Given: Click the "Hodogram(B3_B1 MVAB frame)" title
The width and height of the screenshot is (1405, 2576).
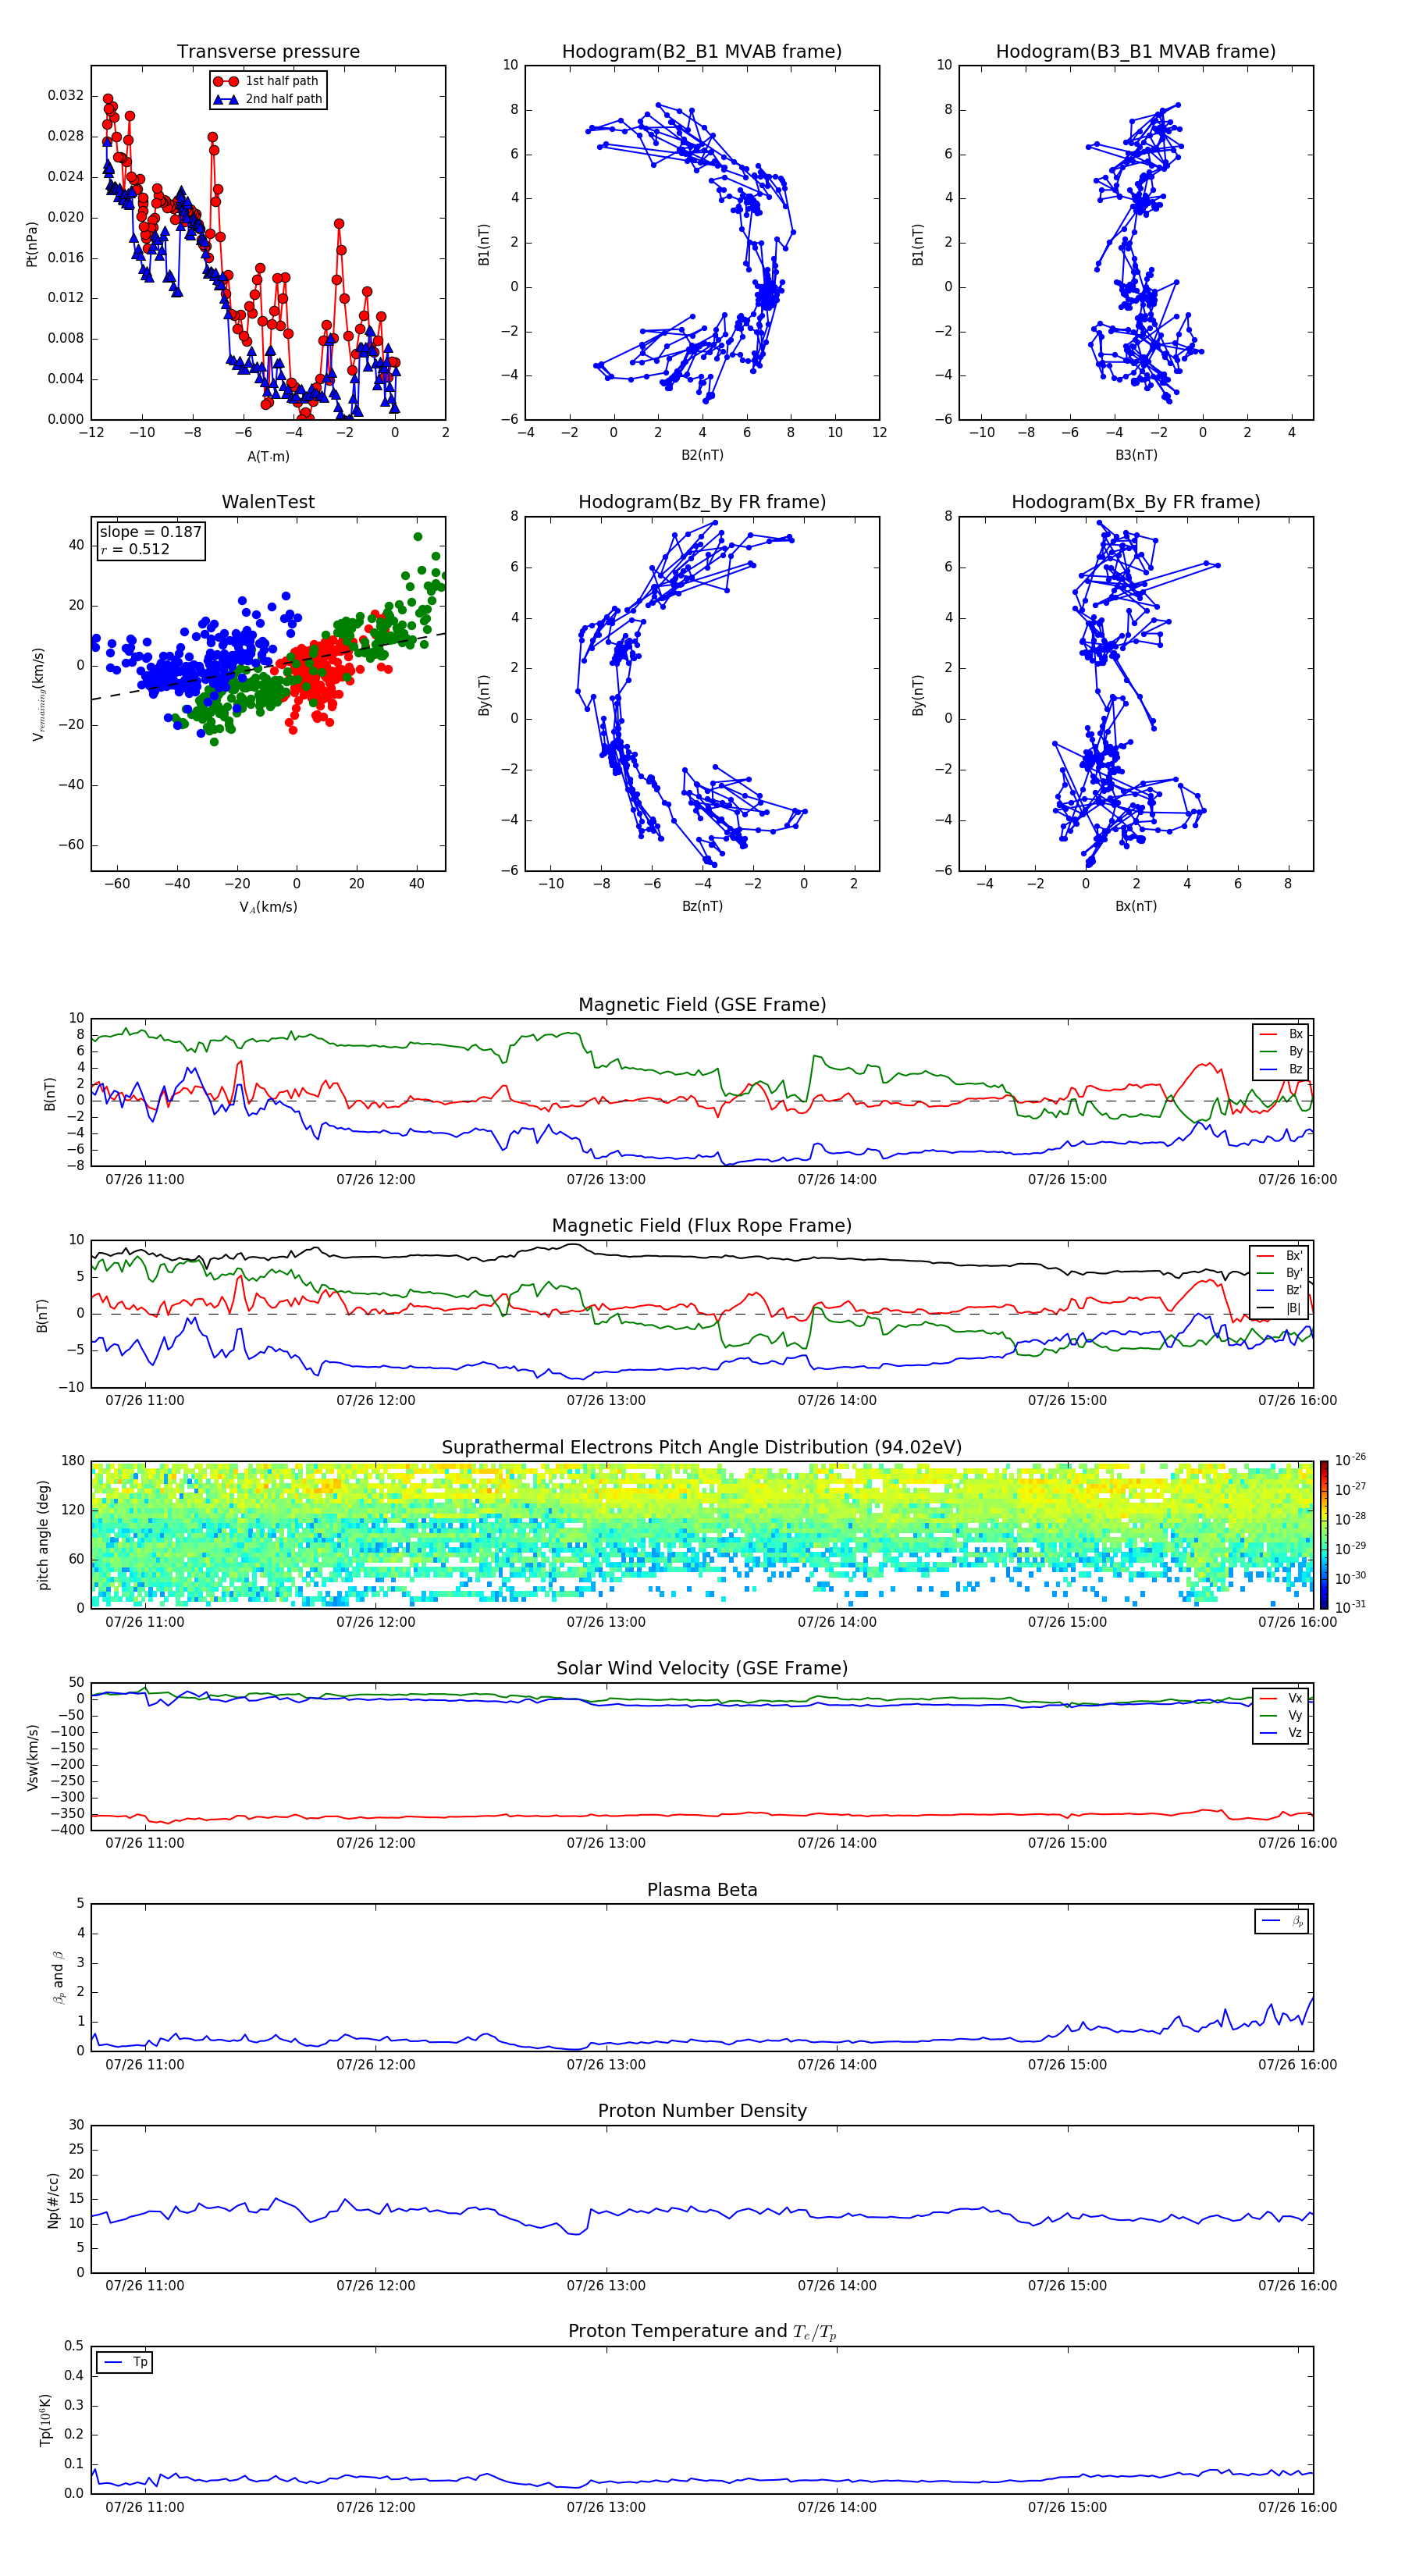Looking at the screenshot, I should (1136, 52).
